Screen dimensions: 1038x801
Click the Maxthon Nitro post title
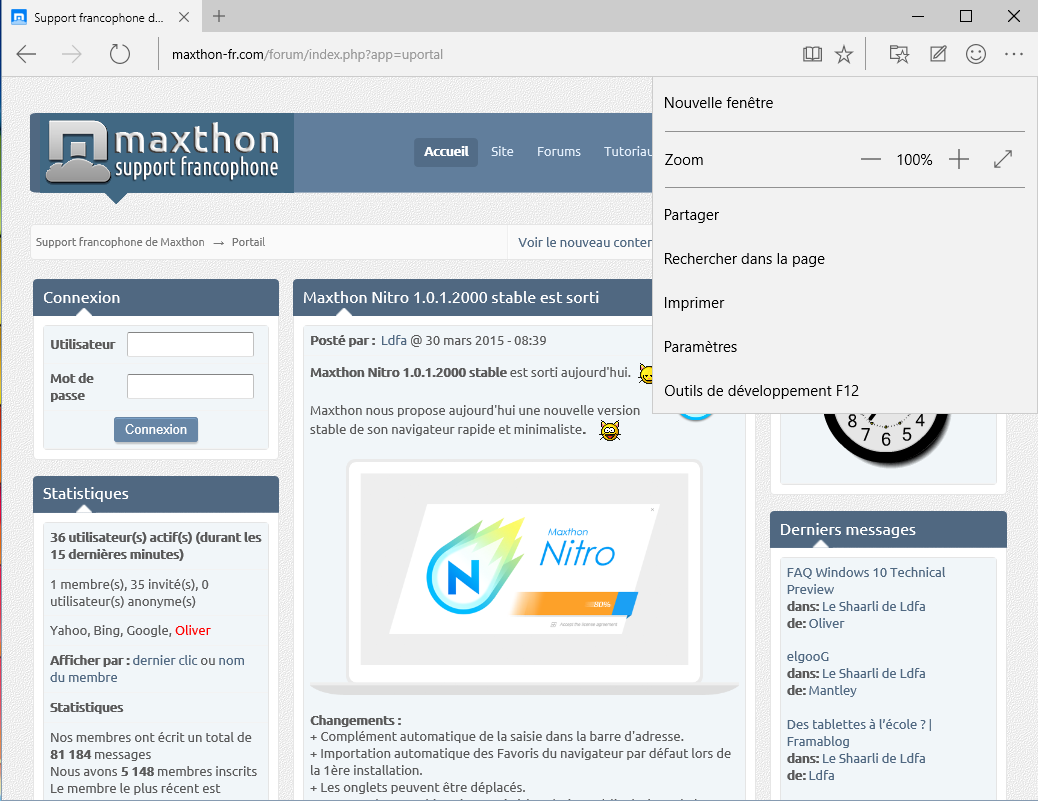(x=451, y=298)
